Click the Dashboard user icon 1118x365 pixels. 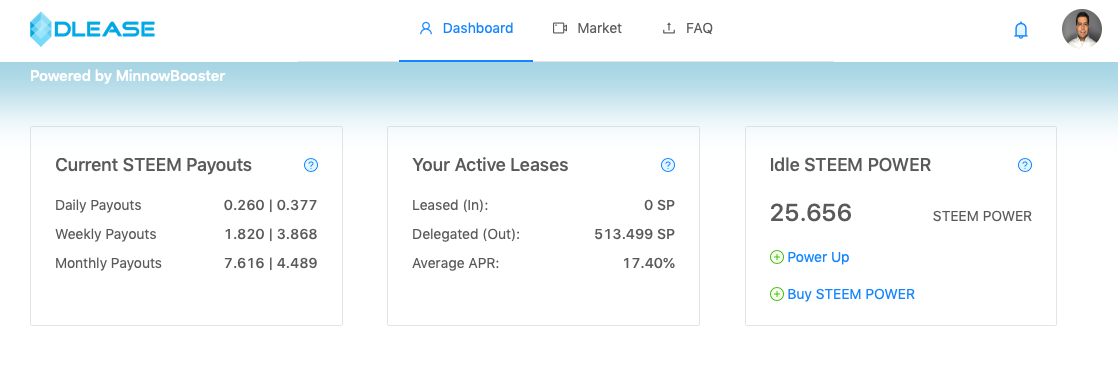click(426, 29)
